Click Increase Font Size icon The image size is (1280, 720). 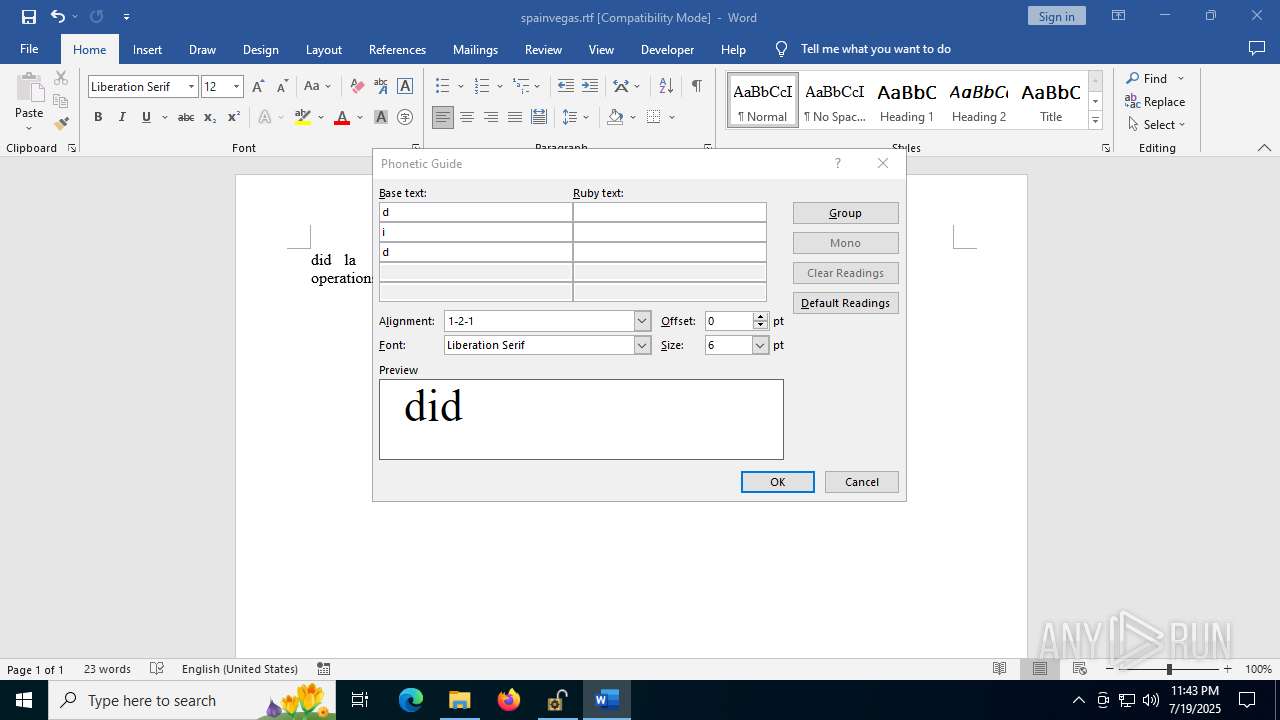258,86
